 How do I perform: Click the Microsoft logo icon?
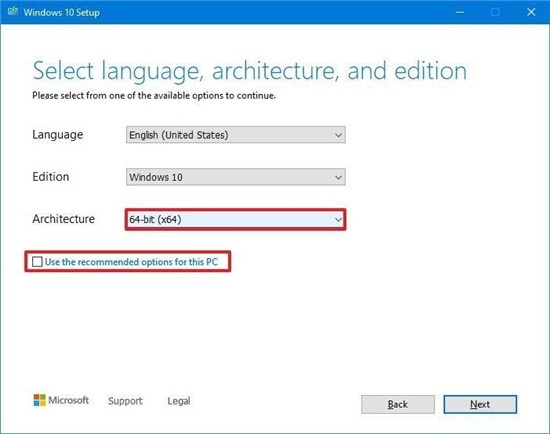pos(39,400)
